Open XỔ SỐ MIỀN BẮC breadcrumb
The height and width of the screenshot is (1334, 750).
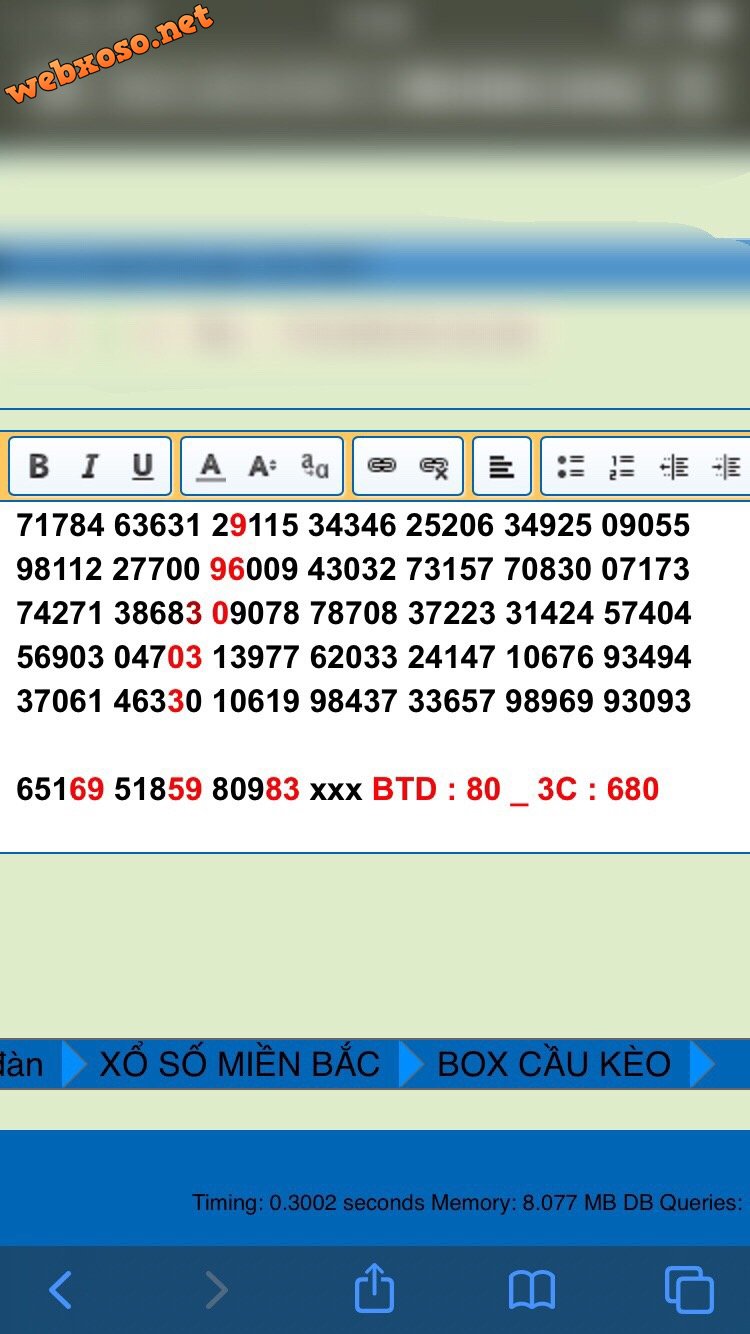coord(239,1064)
